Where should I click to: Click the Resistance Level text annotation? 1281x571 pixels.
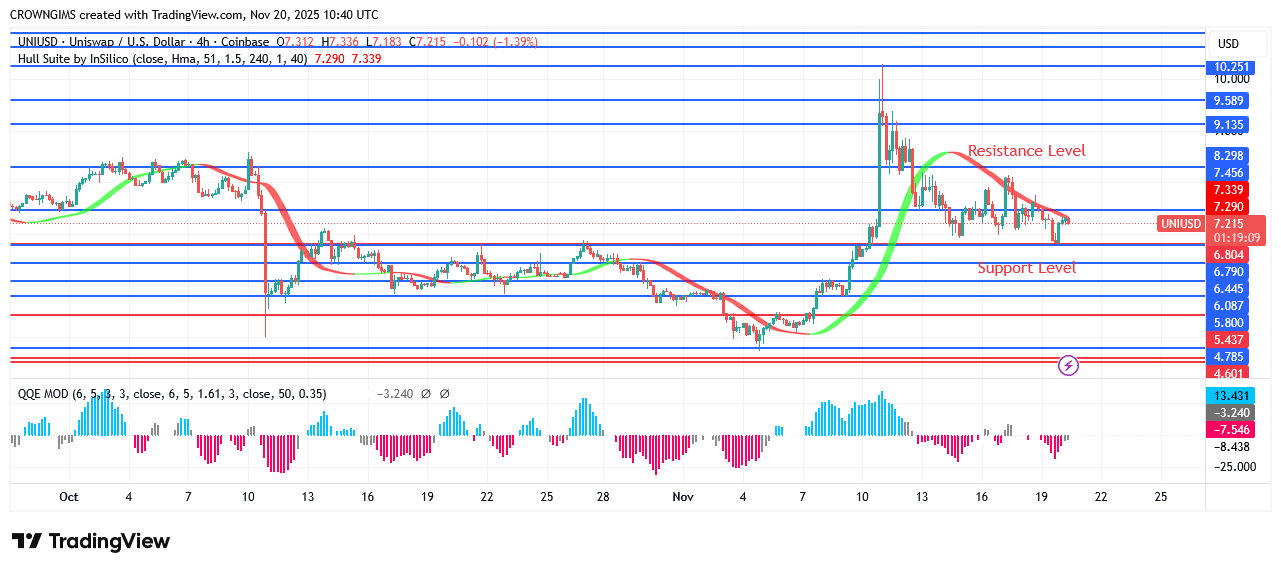[1026, 151]
